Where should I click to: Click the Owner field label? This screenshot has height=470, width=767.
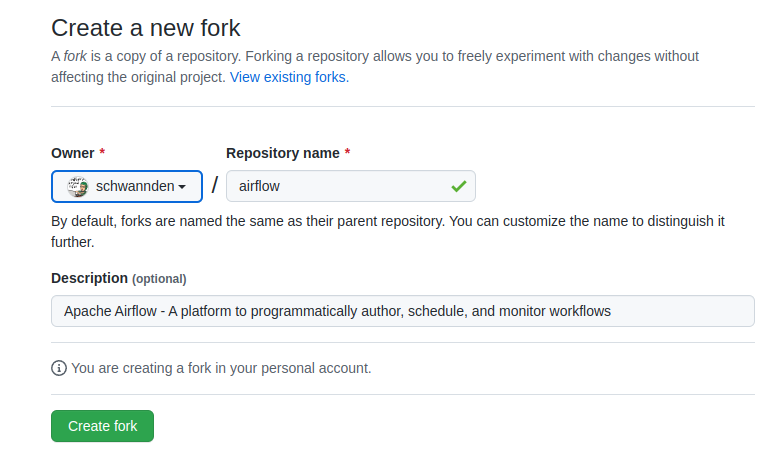pyautogui.click(x=73, y=153)
